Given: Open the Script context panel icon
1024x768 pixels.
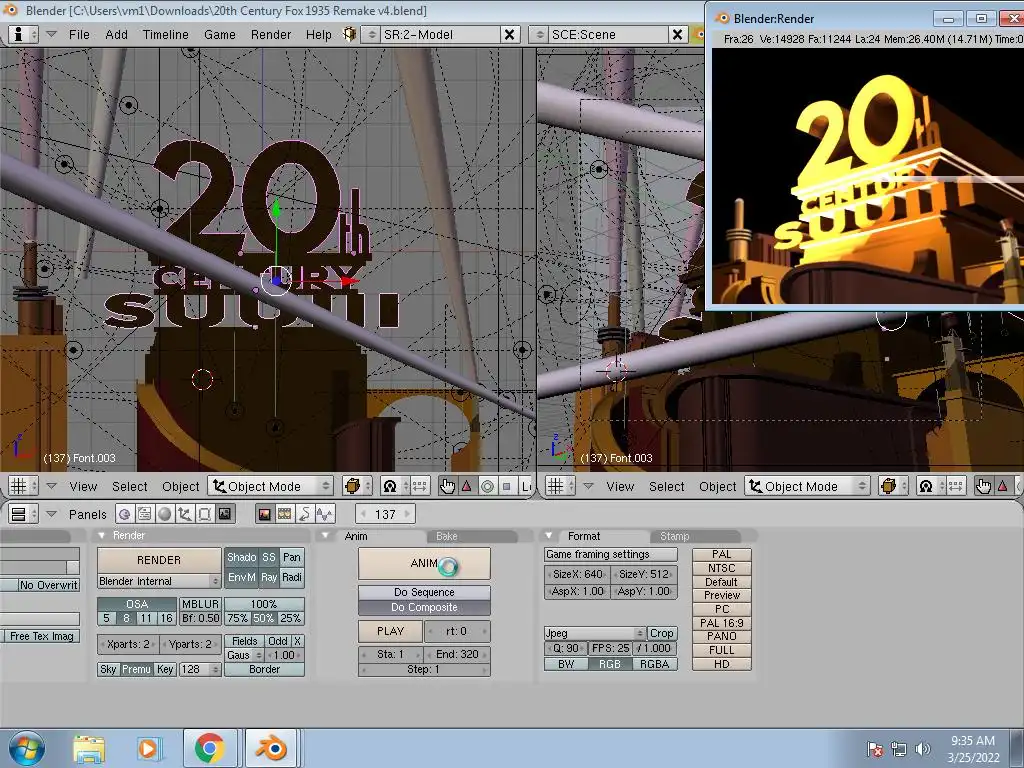Looking at the screenshot, I should [x=144, y=514].
